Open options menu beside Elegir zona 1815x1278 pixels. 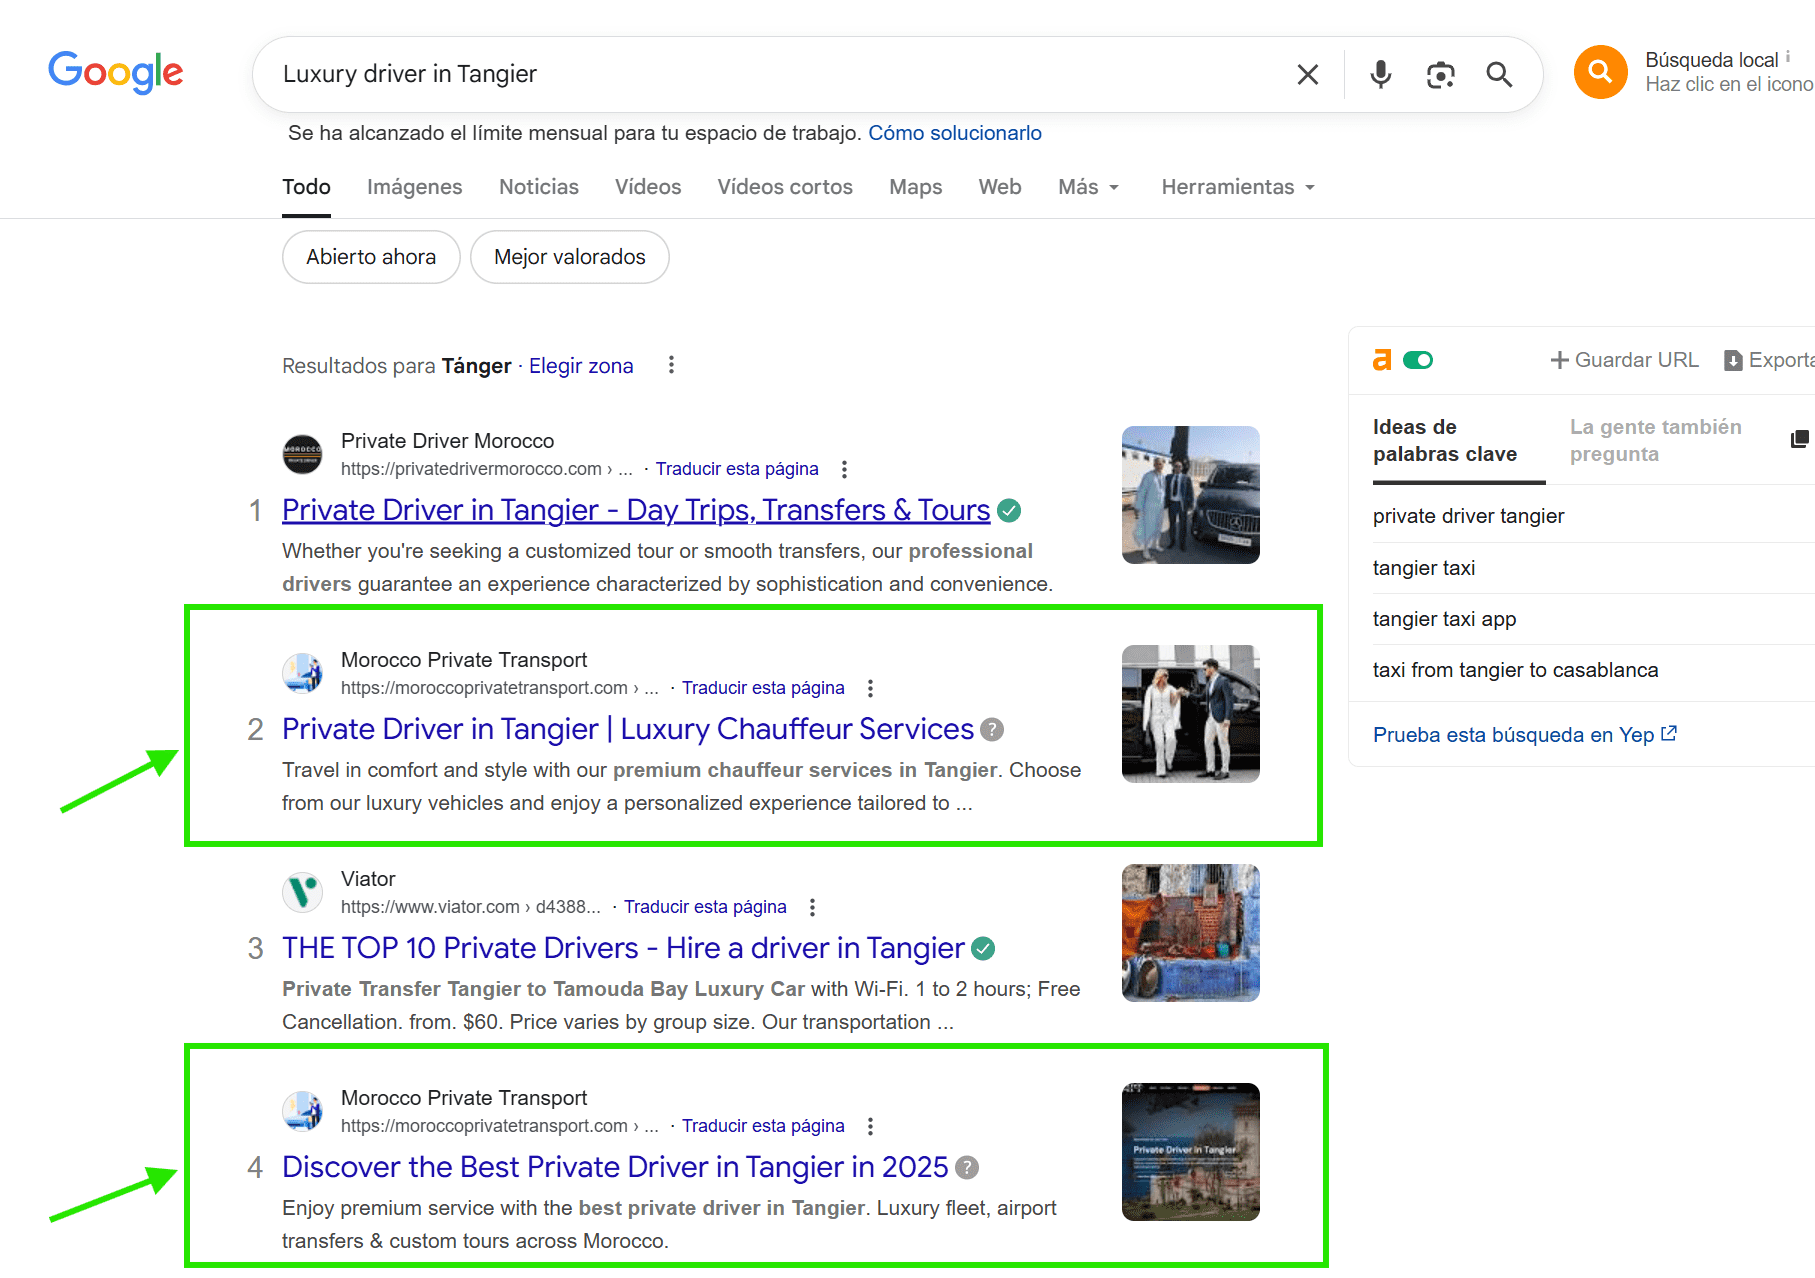click(x=671, y=365)
